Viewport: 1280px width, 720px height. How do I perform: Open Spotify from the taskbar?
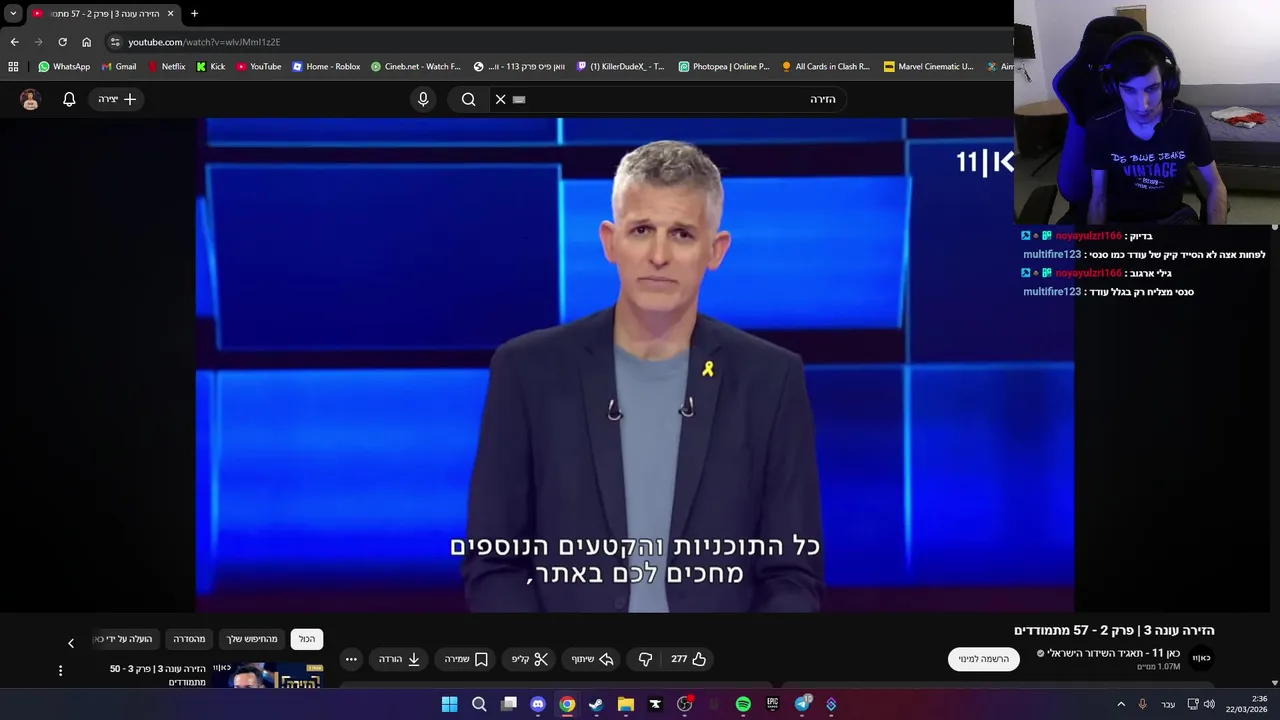[x=743, y=704]
